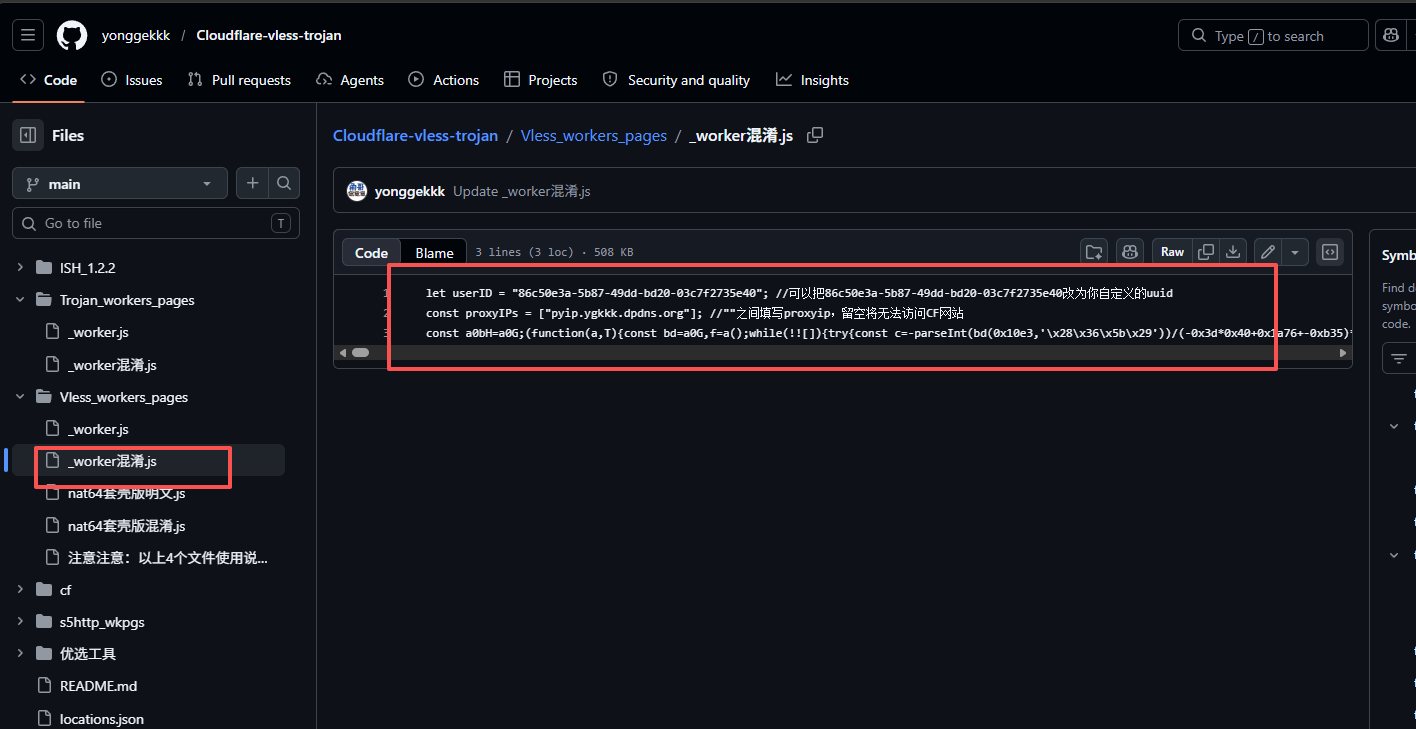Open more edit options dropdown arrow

tap(1295, 252)
